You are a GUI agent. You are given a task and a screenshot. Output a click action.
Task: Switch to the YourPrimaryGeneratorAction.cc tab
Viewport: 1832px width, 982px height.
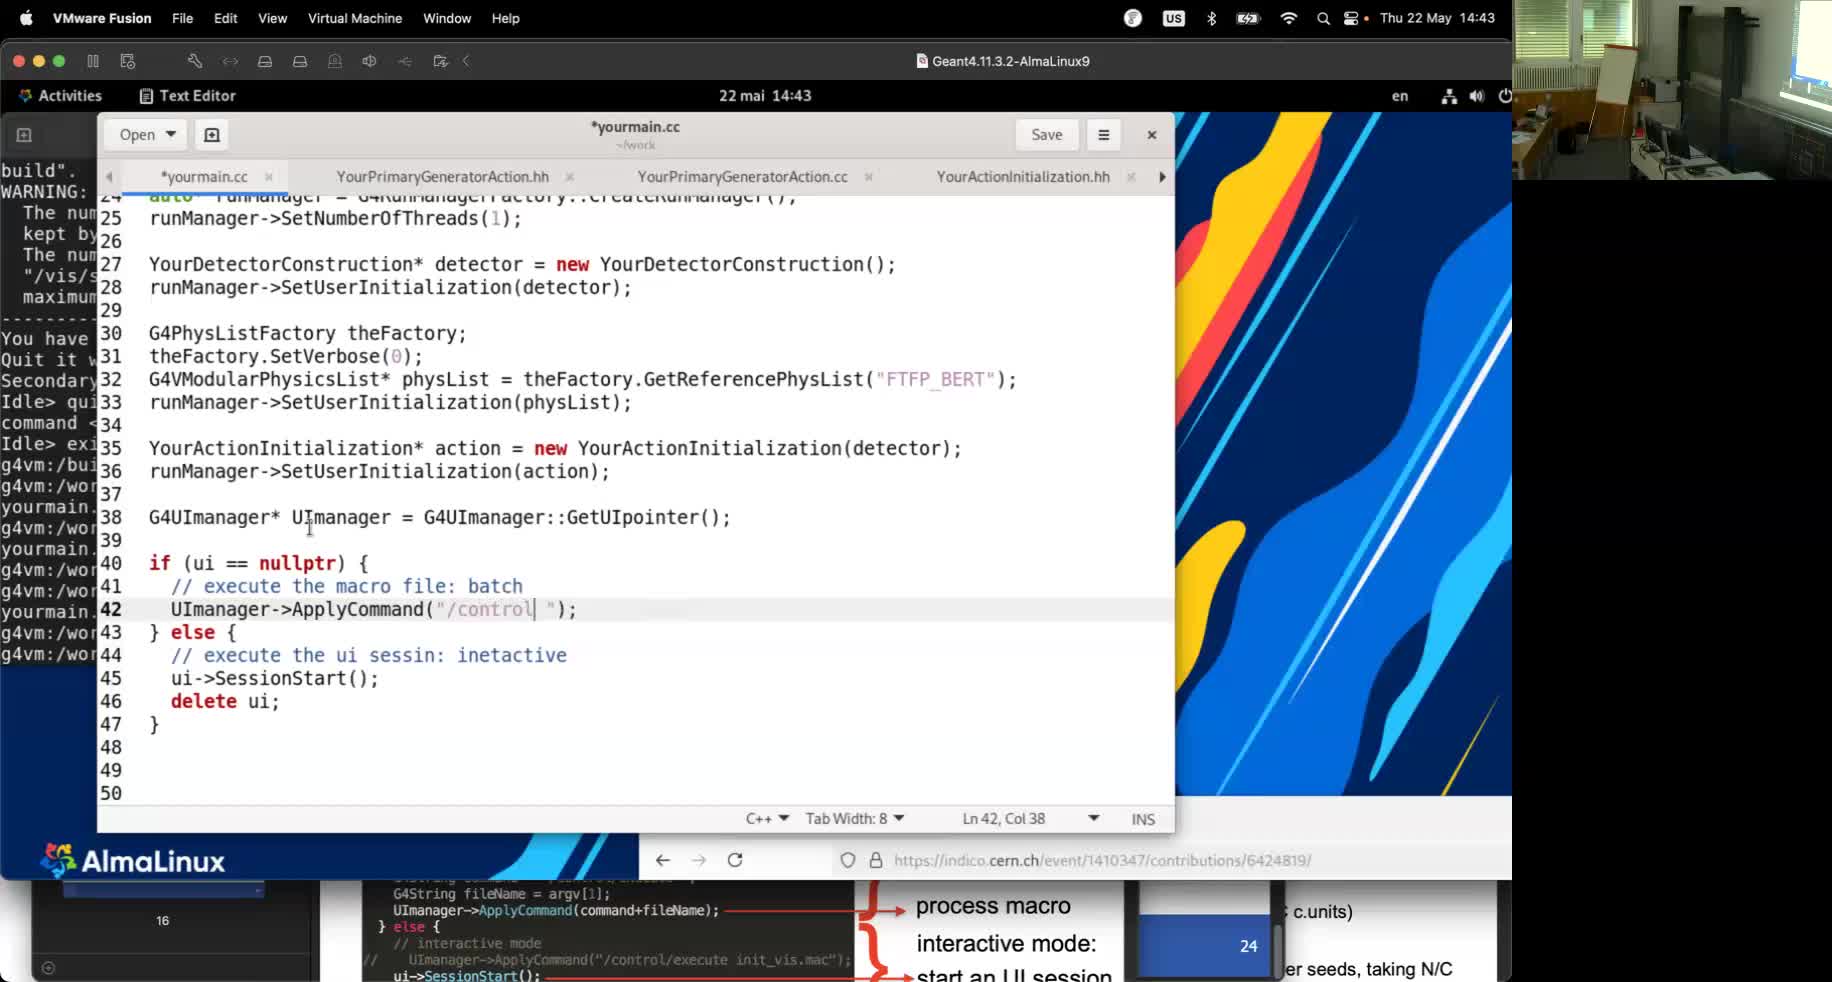point(743,176)
